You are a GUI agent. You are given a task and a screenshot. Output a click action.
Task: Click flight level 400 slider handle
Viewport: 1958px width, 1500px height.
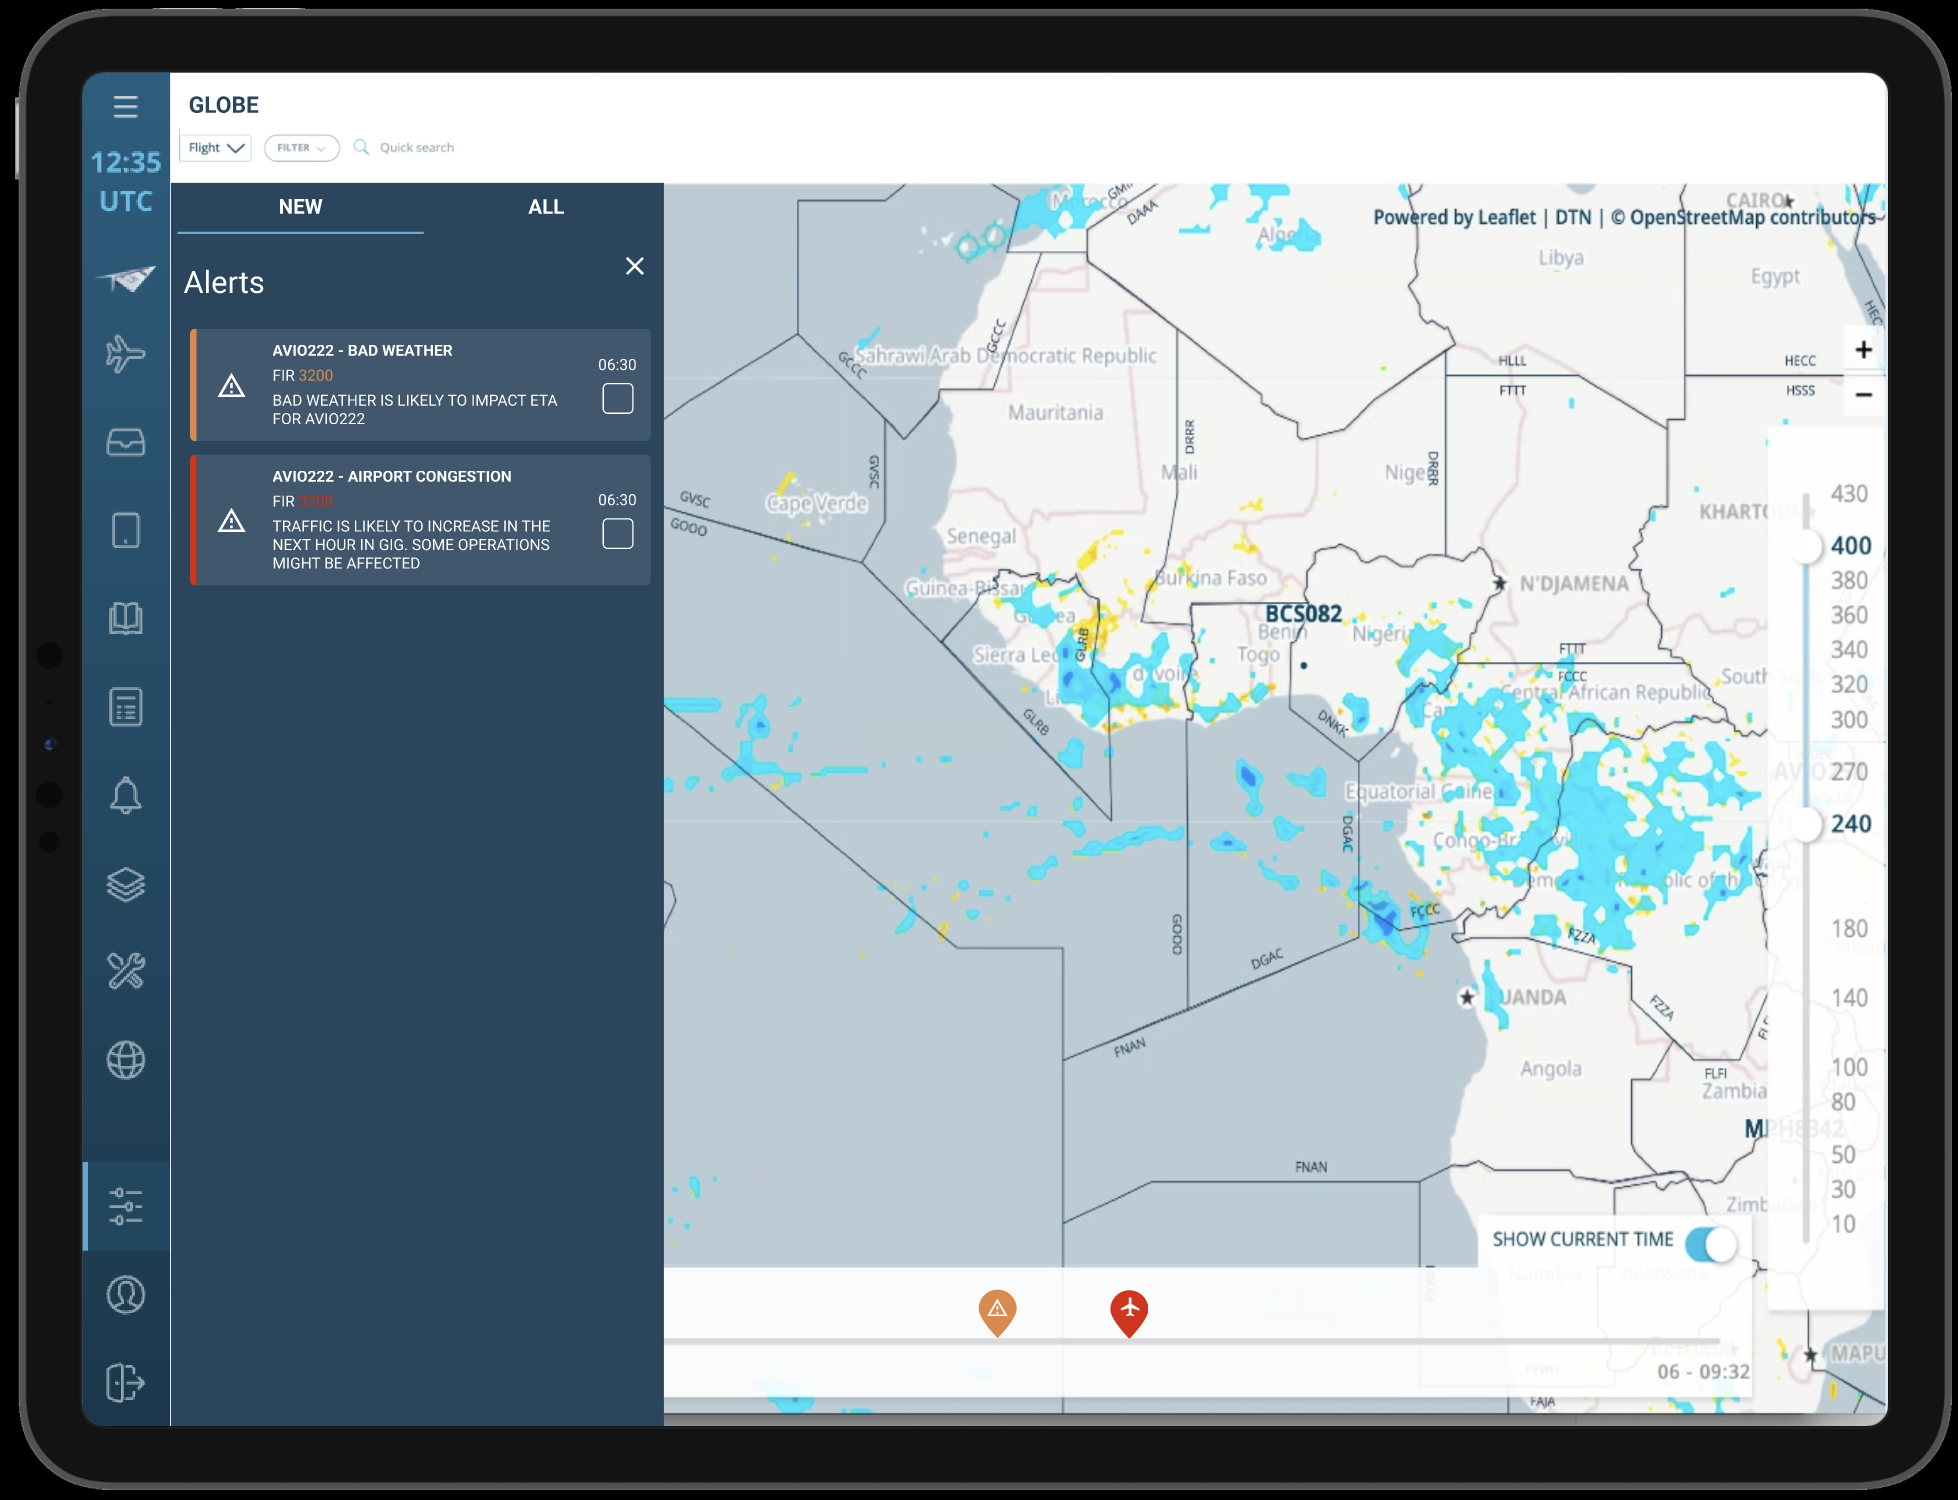click(x=1806, y=546)
